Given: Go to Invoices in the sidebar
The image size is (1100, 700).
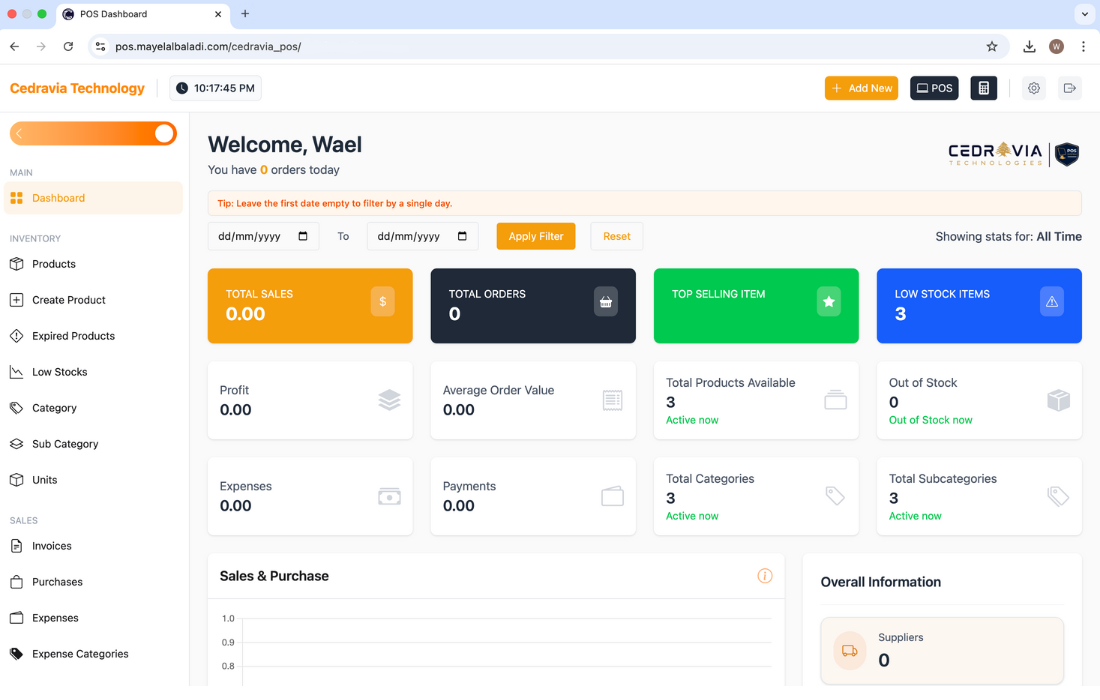Looking at the screenshot, I should pyautogui.click(x=52, y=546).
